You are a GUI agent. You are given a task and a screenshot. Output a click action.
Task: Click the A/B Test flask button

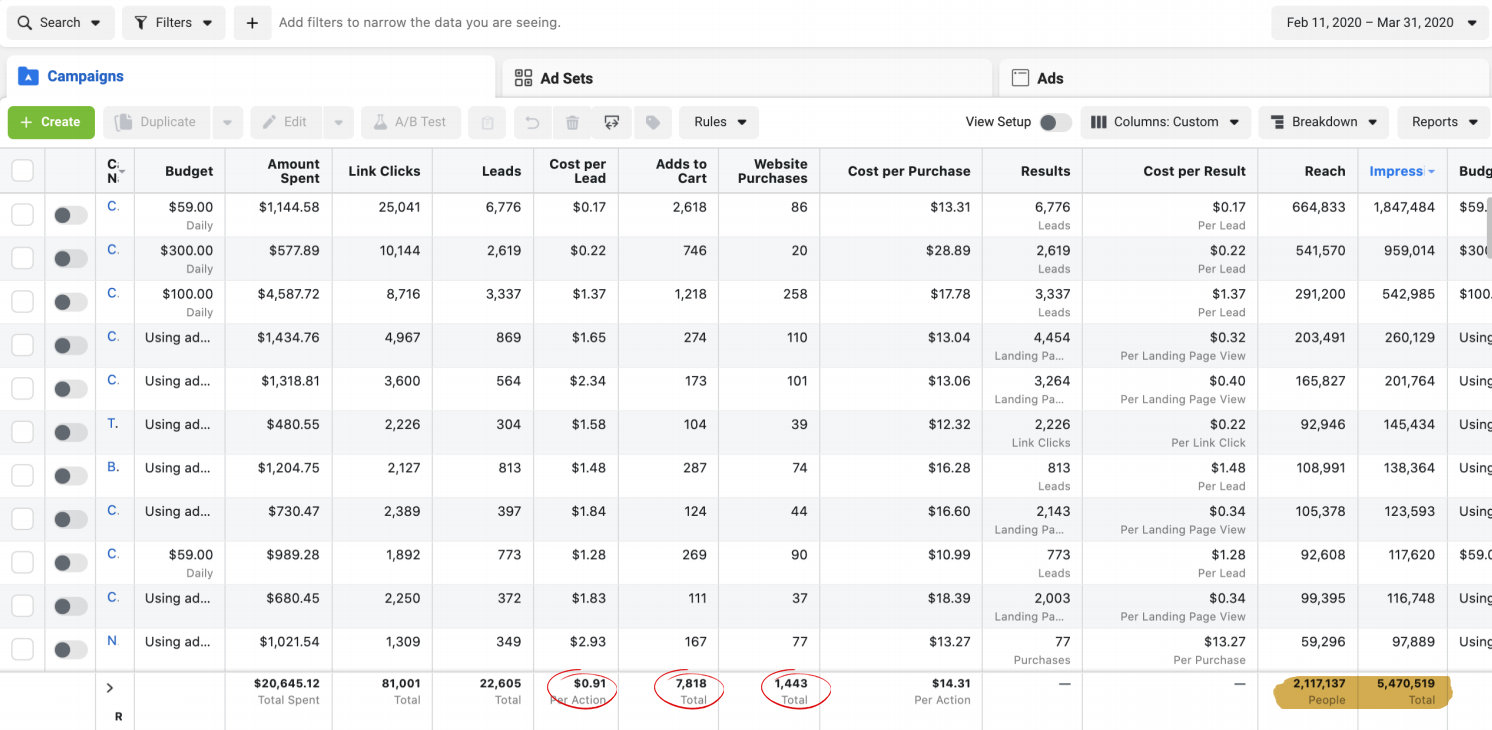410,122
